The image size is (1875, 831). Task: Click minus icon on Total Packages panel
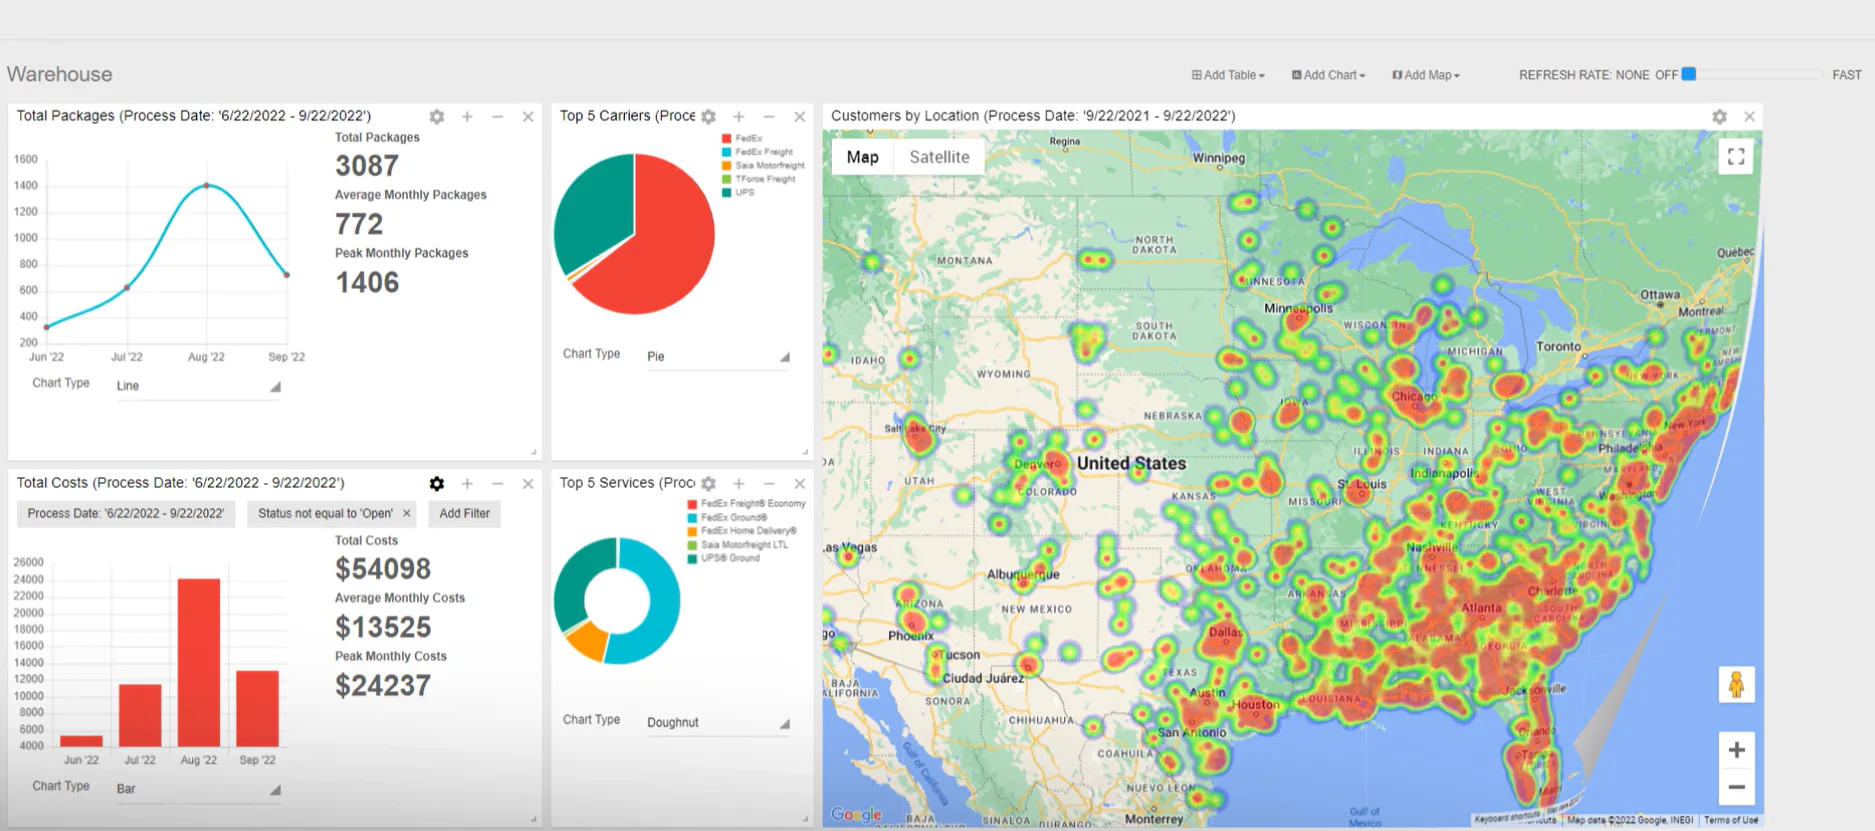coord(497,117)
